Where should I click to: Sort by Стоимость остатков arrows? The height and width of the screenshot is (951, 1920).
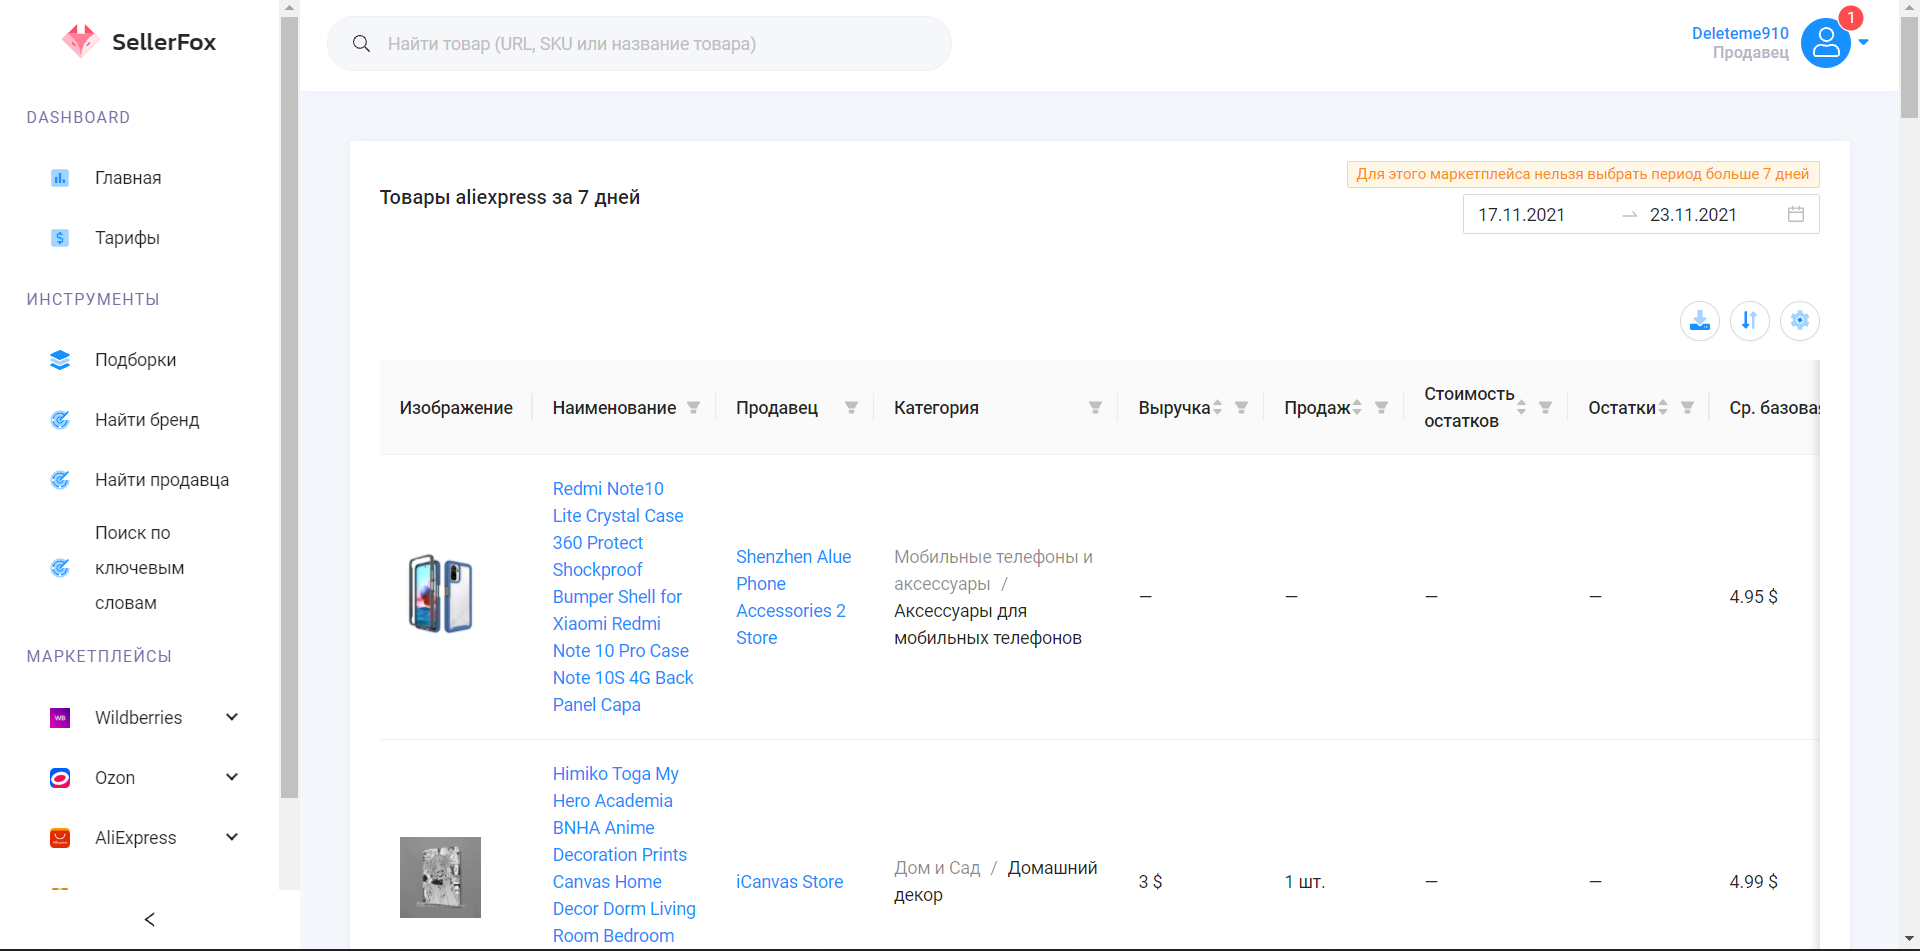coord(1521,408)
